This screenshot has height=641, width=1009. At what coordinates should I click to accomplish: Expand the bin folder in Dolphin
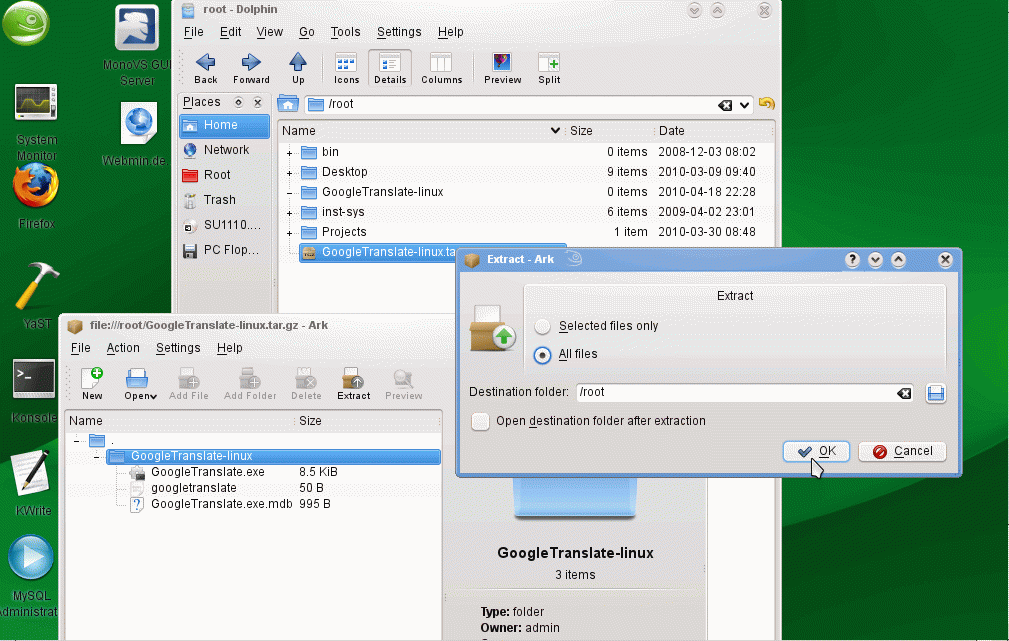[x=290, y=153]
